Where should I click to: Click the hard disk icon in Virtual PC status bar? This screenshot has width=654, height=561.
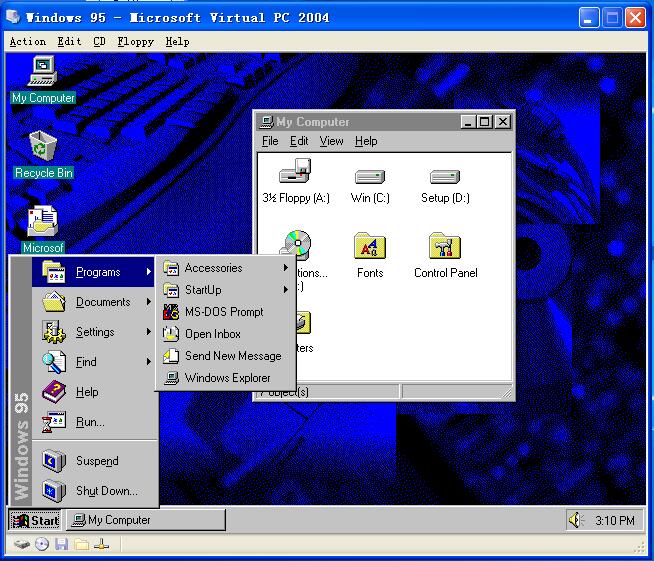pos(21,544)
